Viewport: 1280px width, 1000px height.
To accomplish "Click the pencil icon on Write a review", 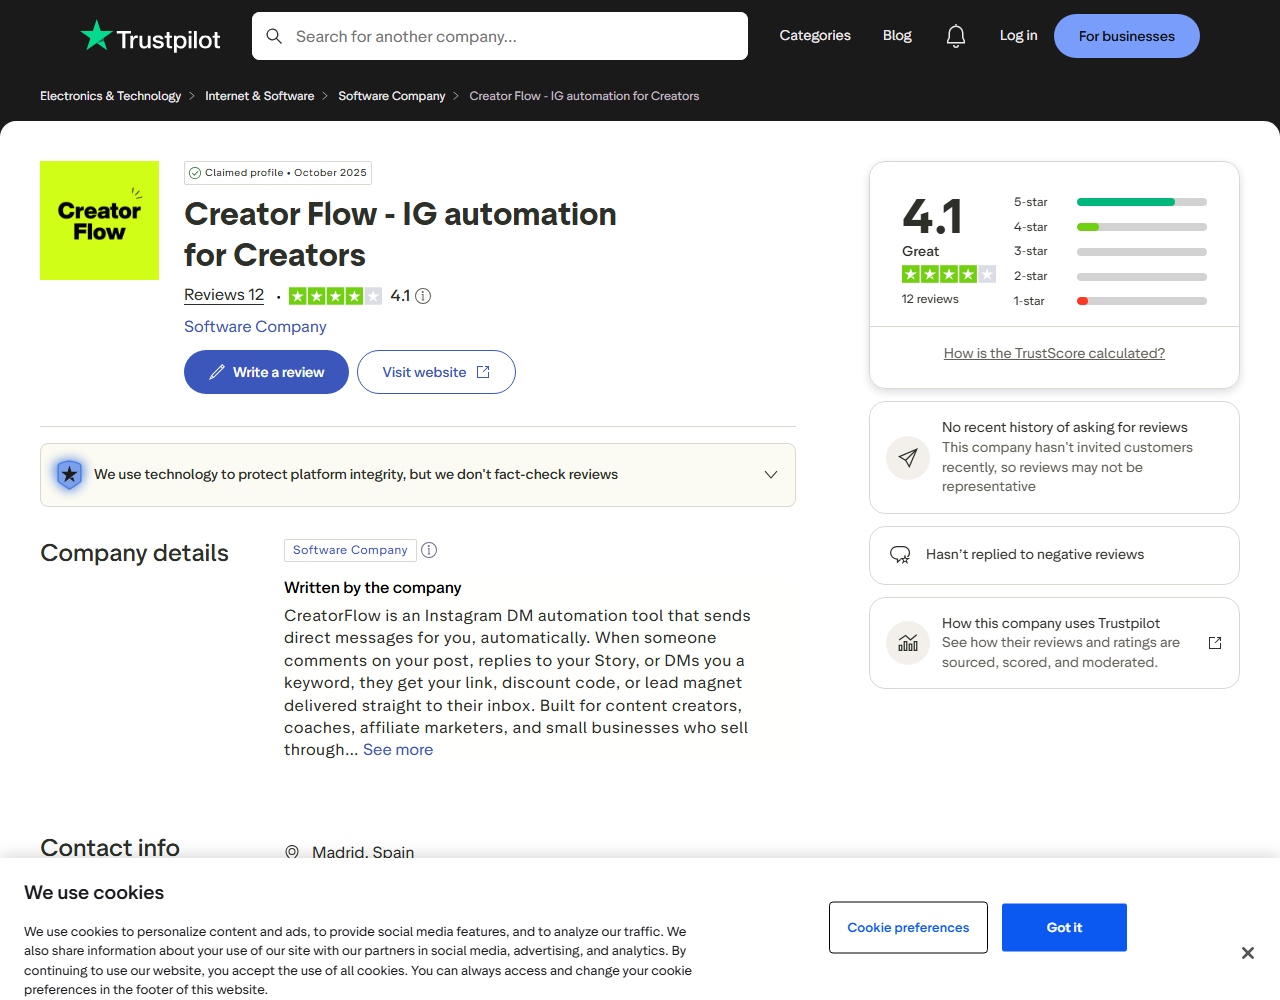I will [217, 372].
